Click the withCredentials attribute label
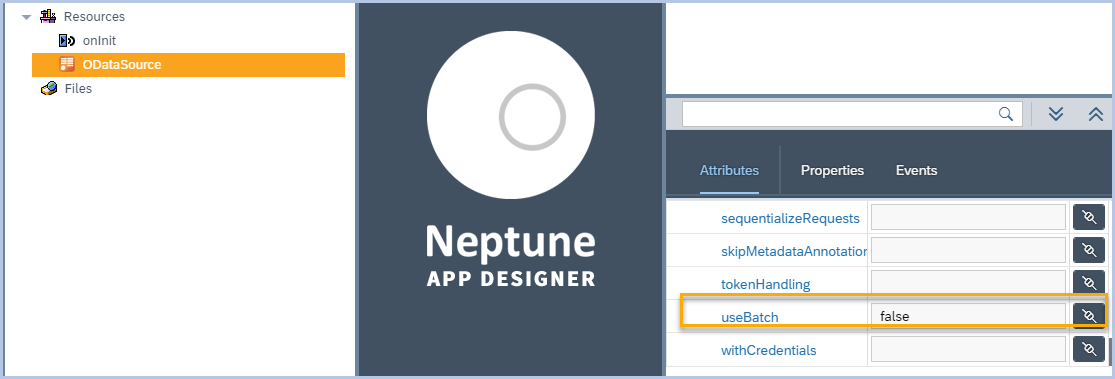1115x379 pixels. pos(768,351)
